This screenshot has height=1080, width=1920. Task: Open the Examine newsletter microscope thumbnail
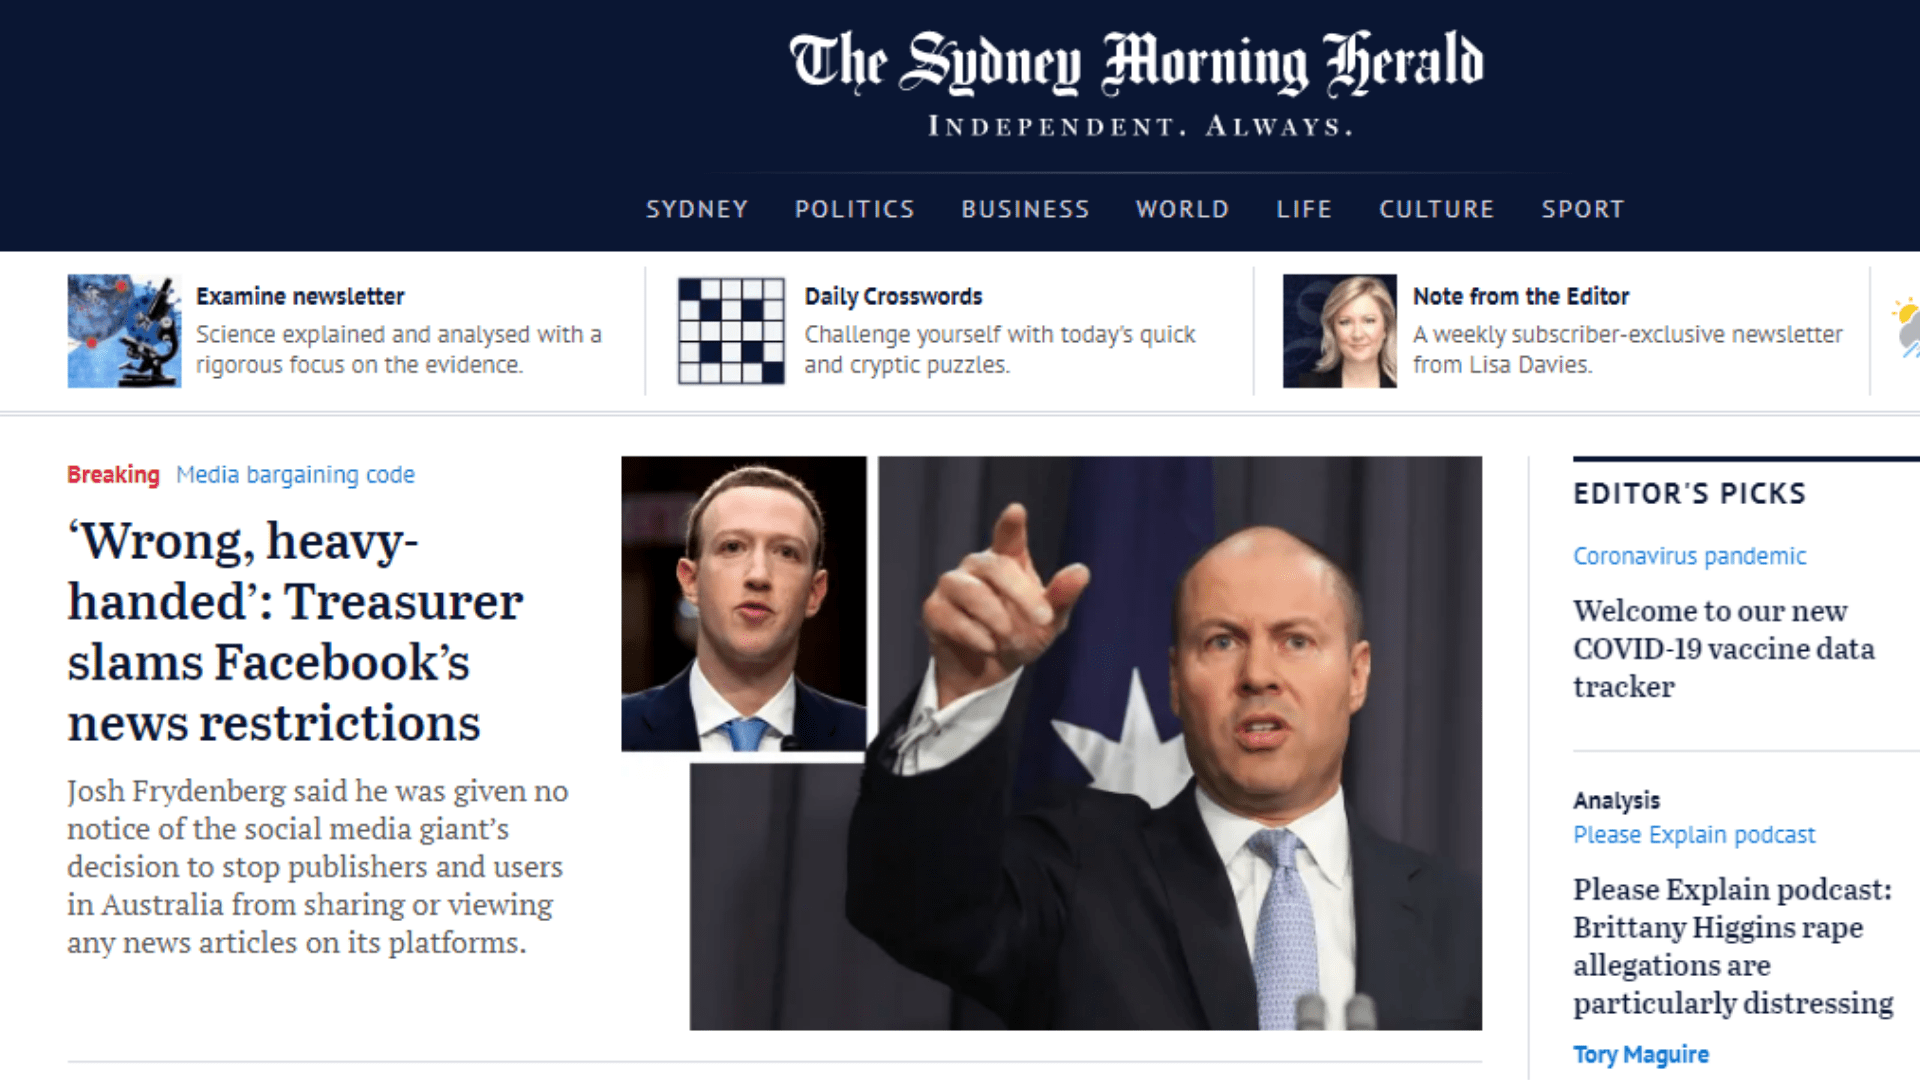pos(124,331)
